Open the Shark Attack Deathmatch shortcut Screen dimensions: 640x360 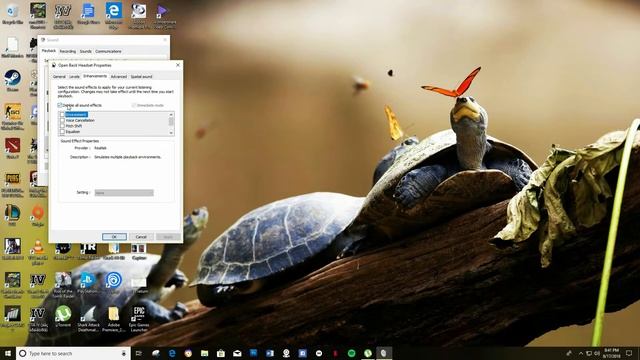click(88, 319)
